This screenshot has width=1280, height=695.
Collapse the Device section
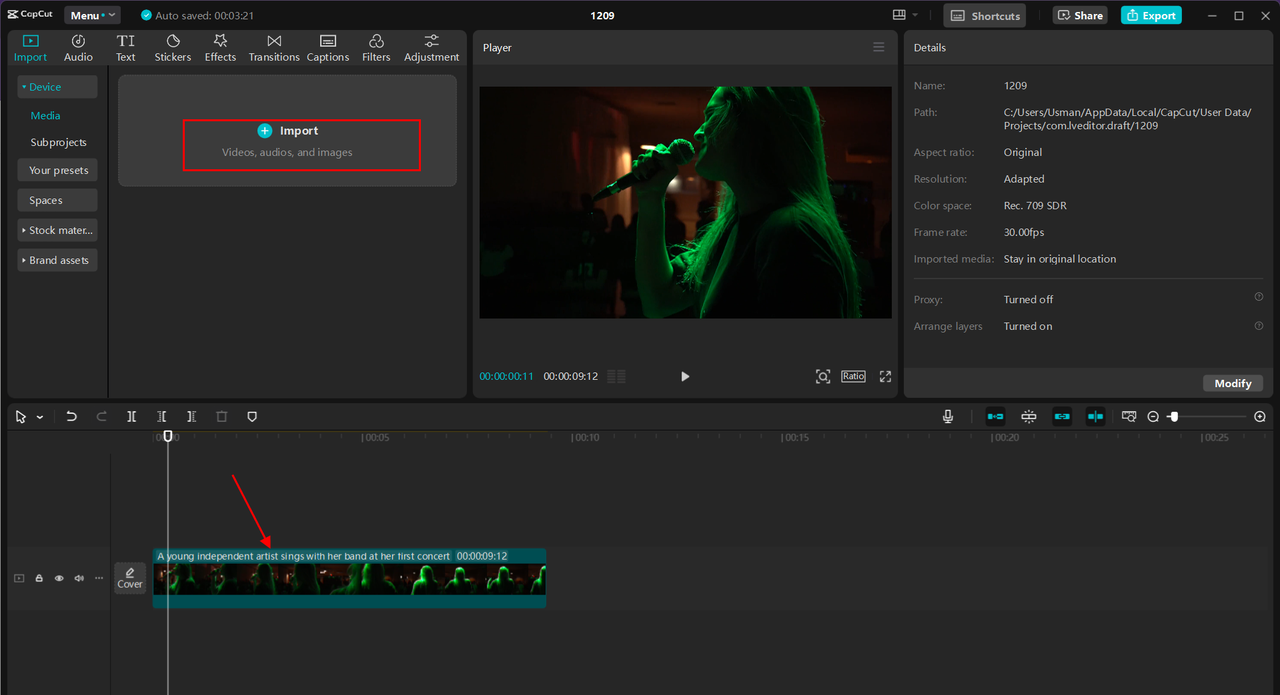point(57,87)
